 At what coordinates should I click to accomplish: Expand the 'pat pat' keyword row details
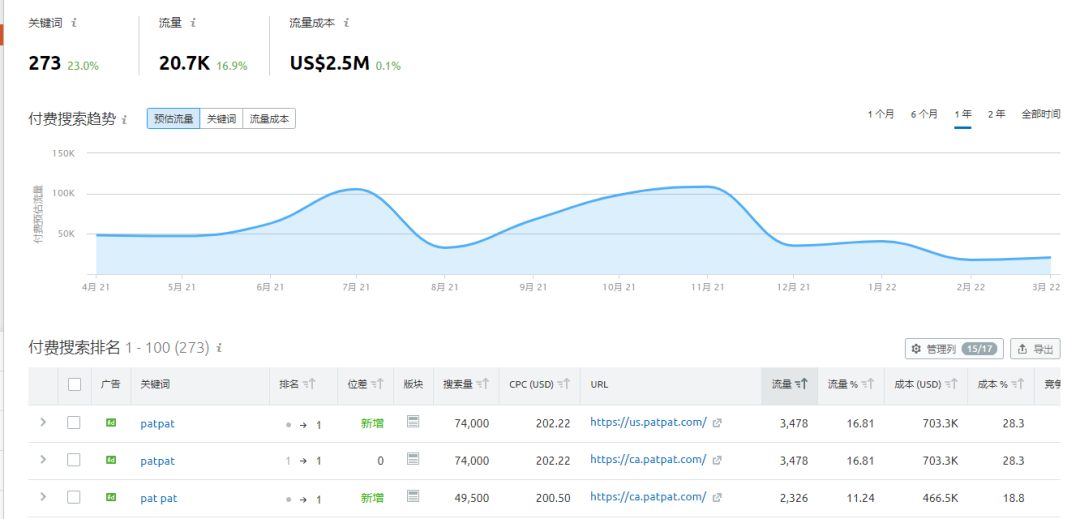coord(42,497)
